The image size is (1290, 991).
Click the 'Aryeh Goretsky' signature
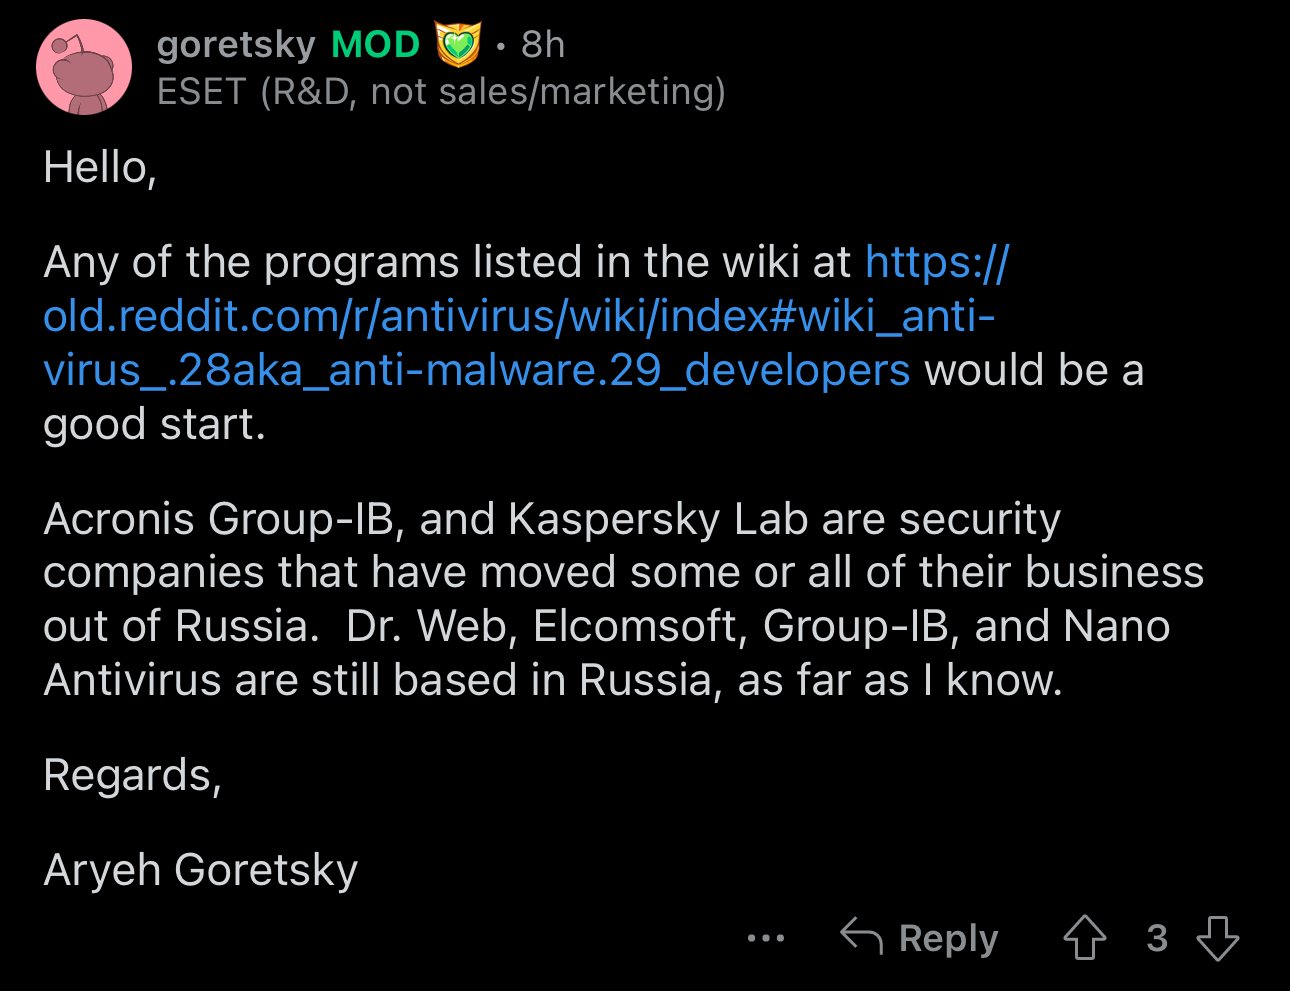[201, 870]
